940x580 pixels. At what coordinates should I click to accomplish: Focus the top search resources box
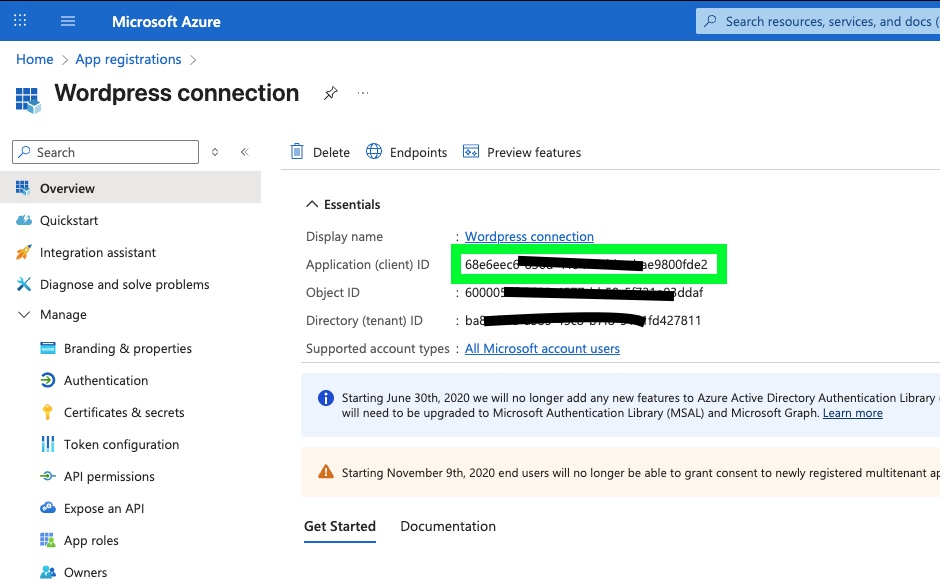tap(820, 21)
